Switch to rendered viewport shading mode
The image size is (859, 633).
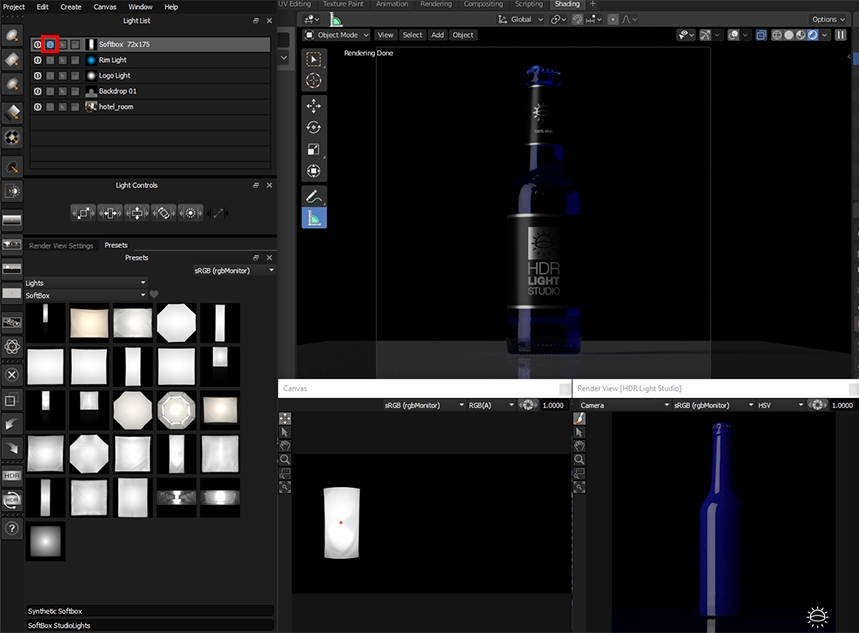pos(812,35)
